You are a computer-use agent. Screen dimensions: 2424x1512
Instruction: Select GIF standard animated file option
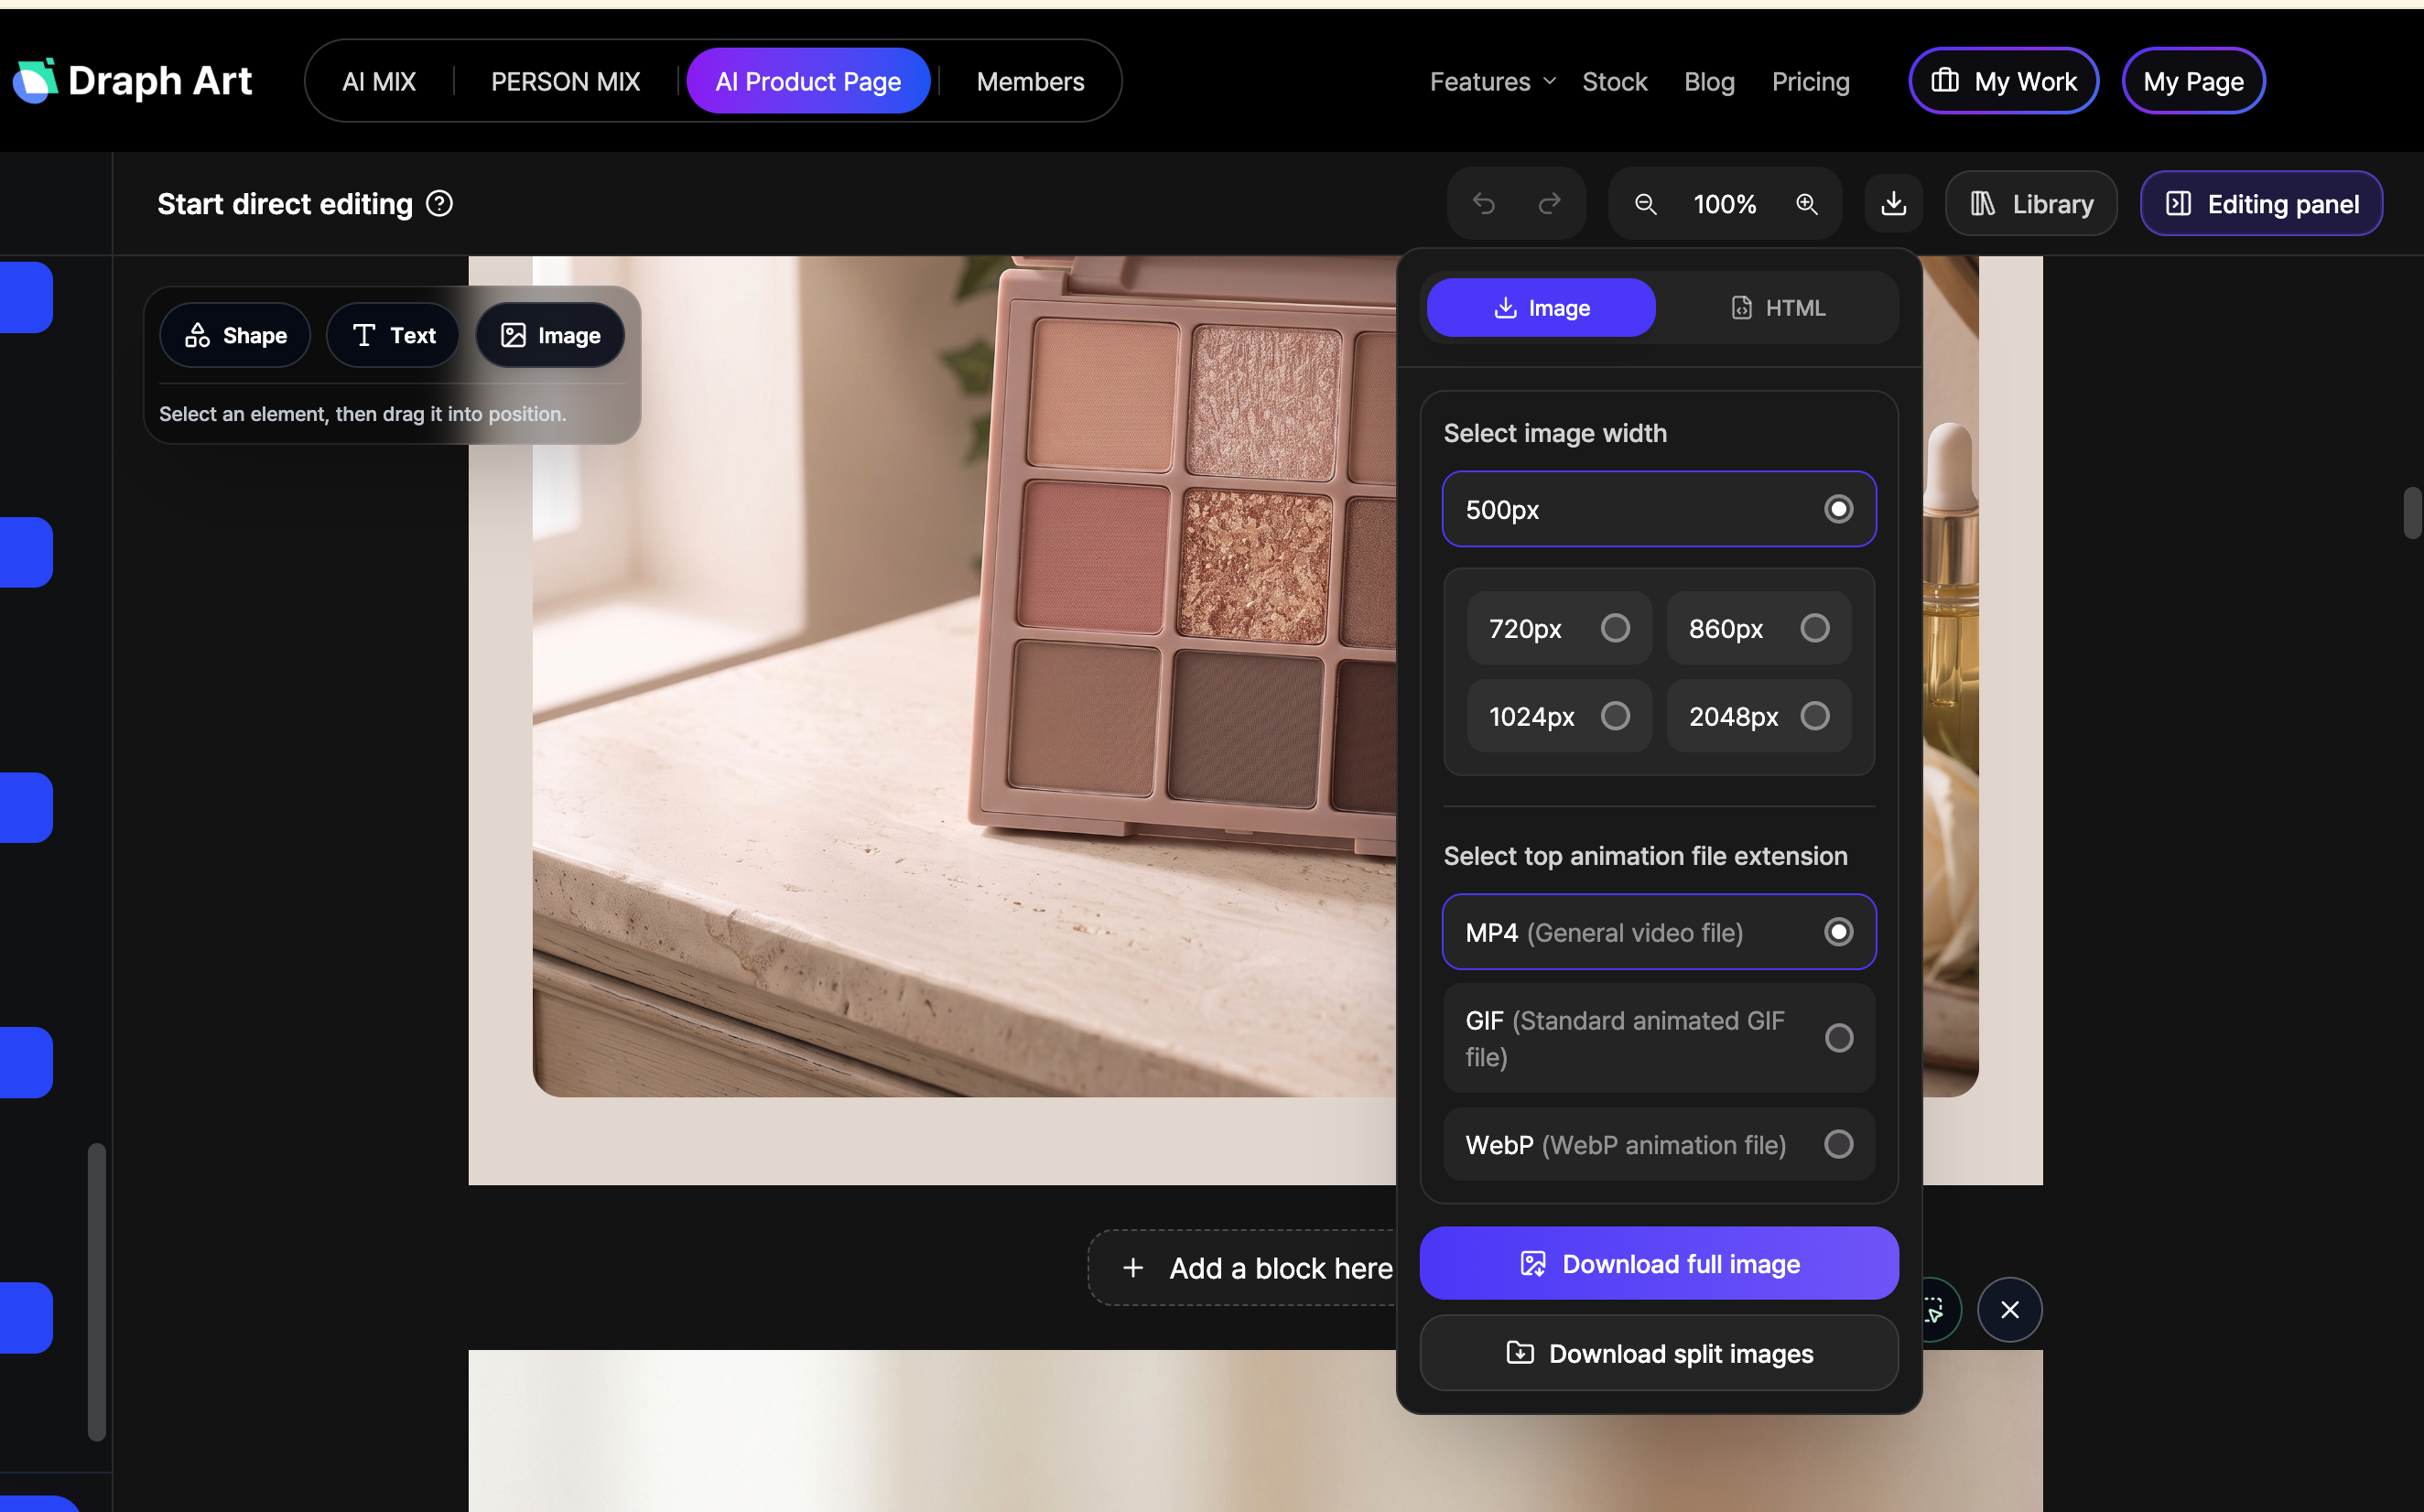(x=1659, y=1038)
